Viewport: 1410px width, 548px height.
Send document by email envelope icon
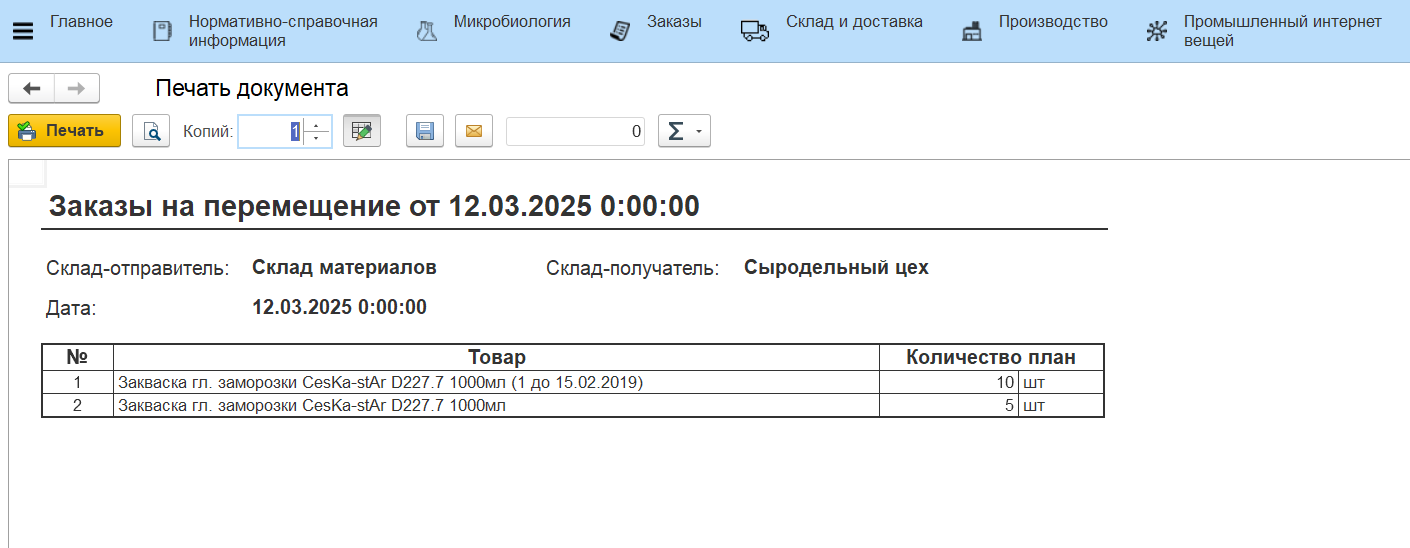474,131
